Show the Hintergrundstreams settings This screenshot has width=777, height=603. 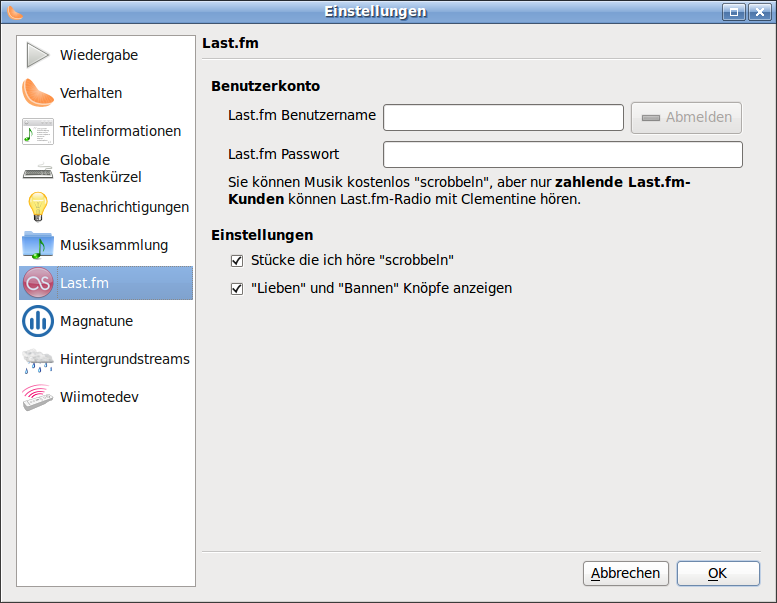coord(106,359)
